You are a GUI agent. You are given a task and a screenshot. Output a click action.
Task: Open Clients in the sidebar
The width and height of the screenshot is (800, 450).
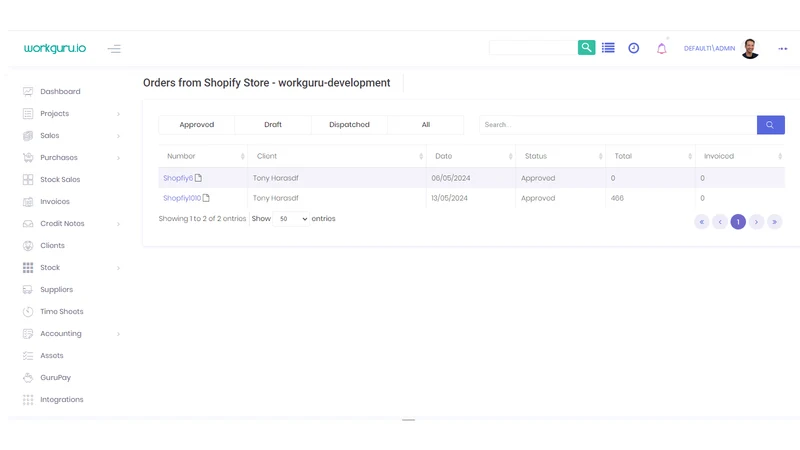tap(53, 245)
